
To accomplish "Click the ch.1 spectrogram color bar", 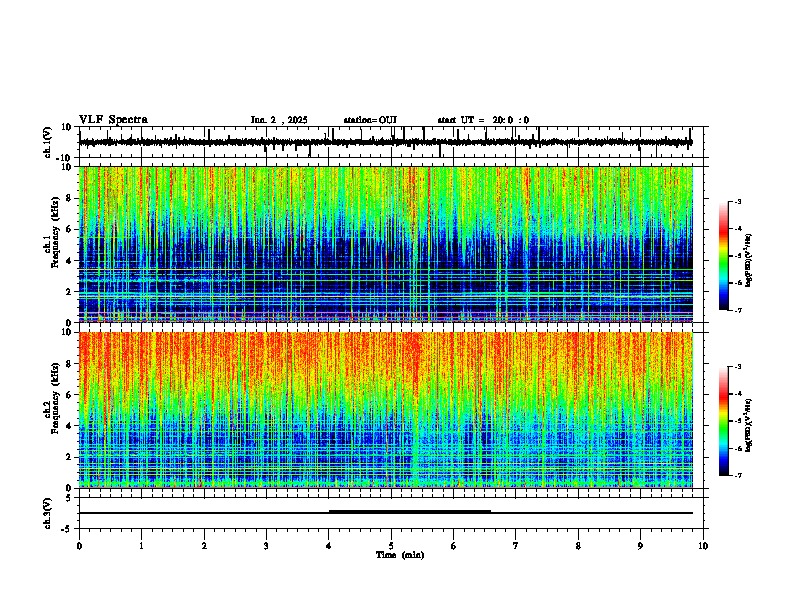I will pos(724,256).
